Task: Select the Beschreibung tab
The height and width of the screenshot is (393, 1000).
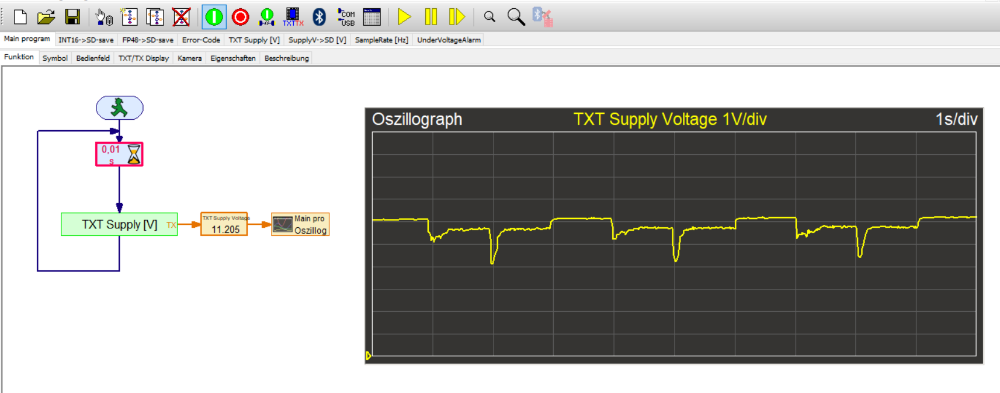Action: pyautogui.click(x=286, y=58)
